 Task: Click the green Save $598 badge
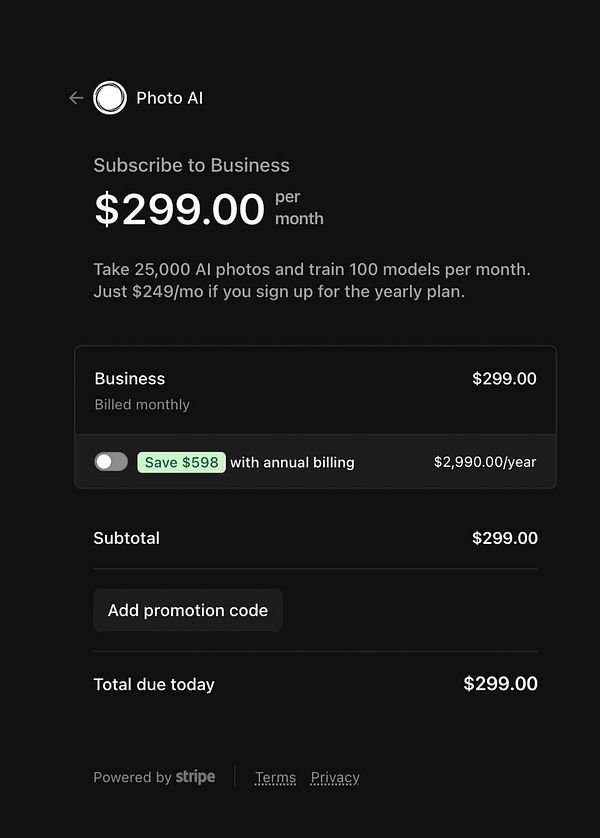coord(181,462)
